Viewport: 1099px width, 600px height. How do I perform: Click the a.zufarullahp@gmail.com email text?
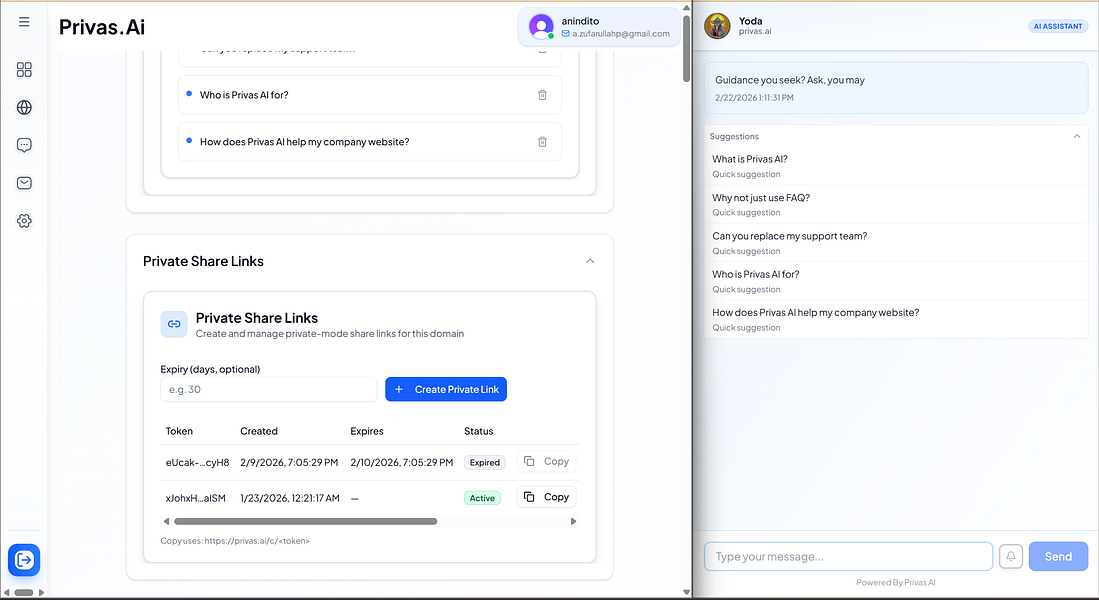pos(620,34)
